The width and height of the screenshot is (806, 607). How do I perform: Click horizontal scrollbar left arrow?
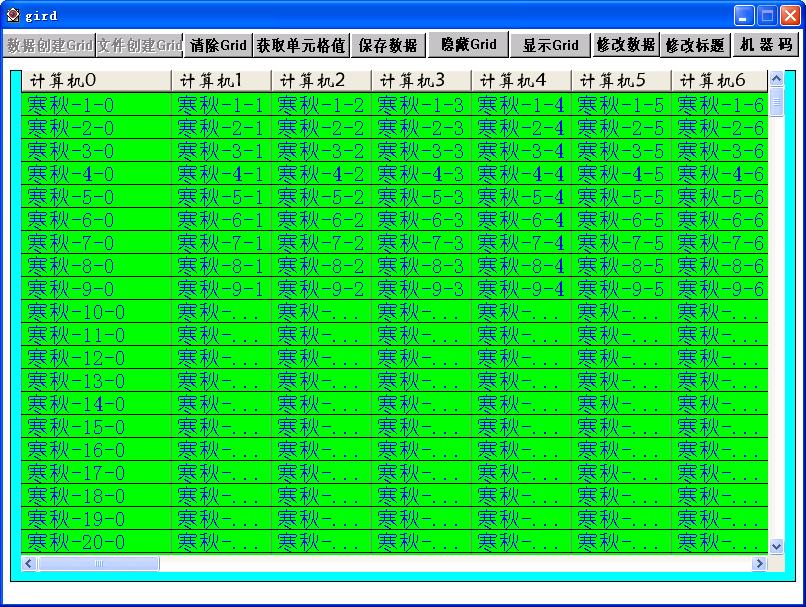coord(29,563)
